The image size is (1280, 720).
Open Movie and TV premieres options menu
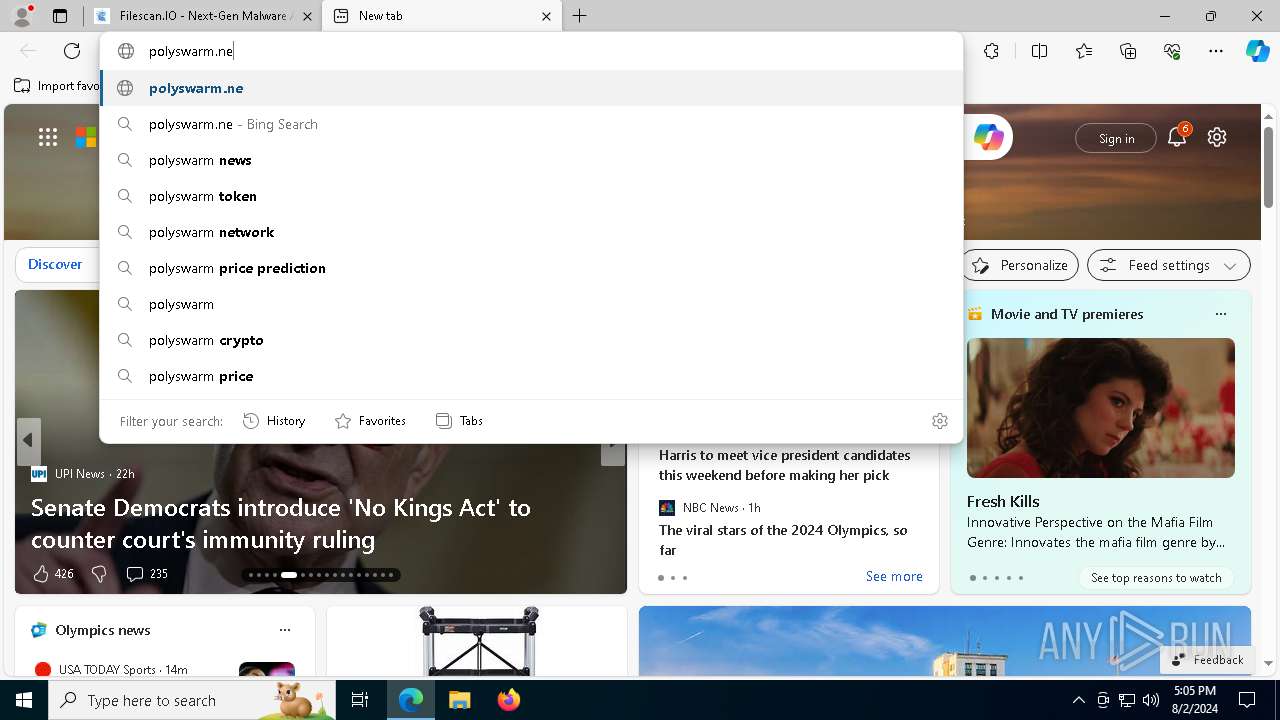(x=1220, y=314)
